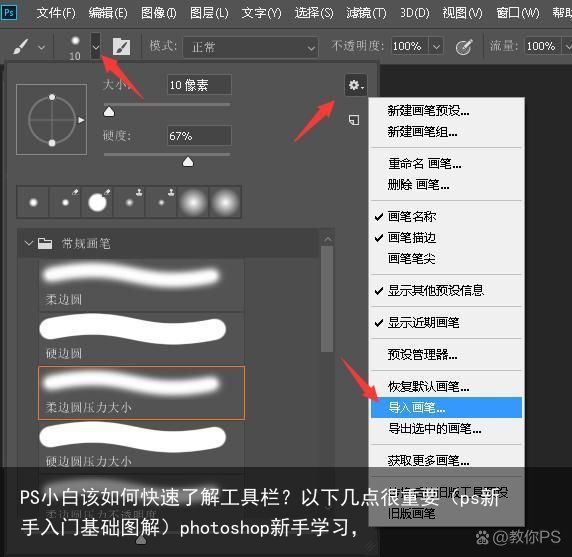Open the 文字(Y) menu

tap(261, 13)
